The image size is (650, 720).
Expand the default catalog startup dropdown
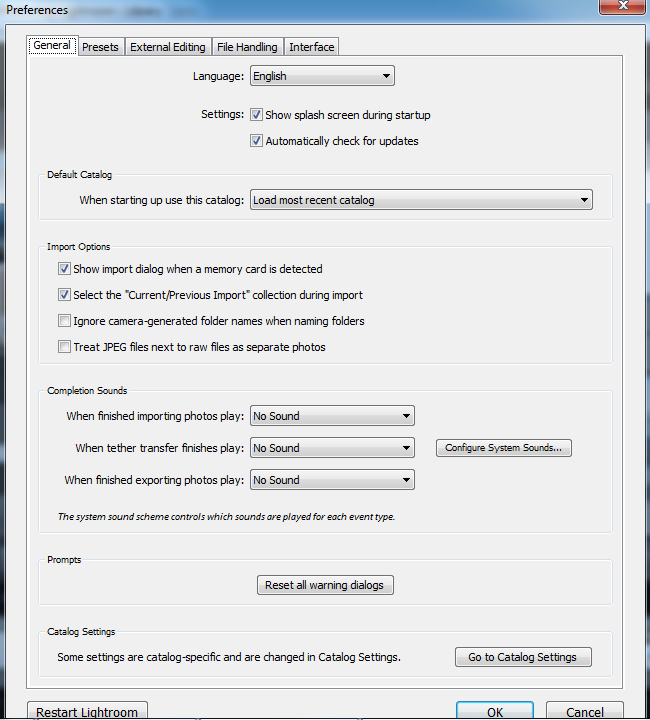pyautogui.click(x=420, y=200)
